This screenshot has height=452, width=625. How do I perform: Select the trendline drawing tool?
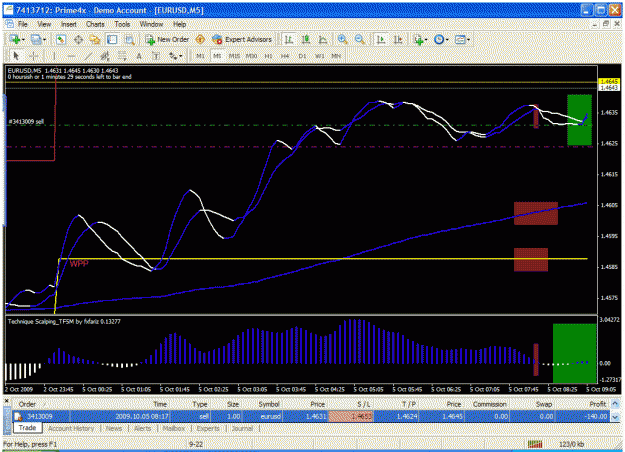pyautogui.click(x=88, y=56)
